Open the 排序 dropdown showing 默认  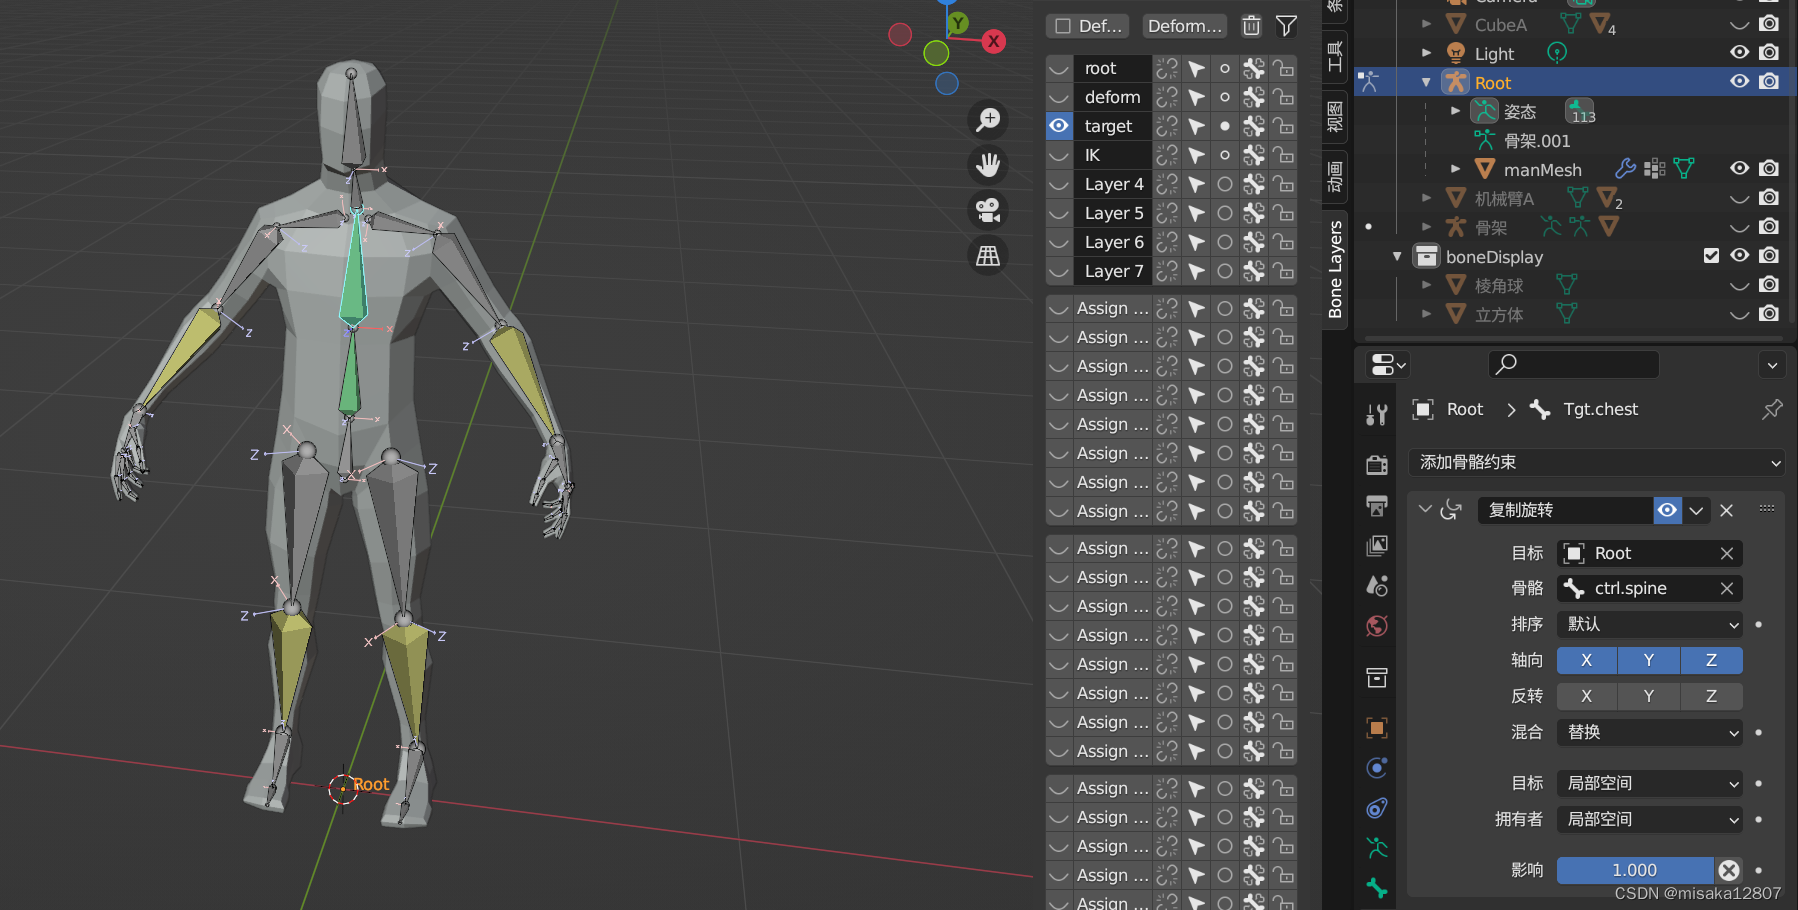point(1650,624)
